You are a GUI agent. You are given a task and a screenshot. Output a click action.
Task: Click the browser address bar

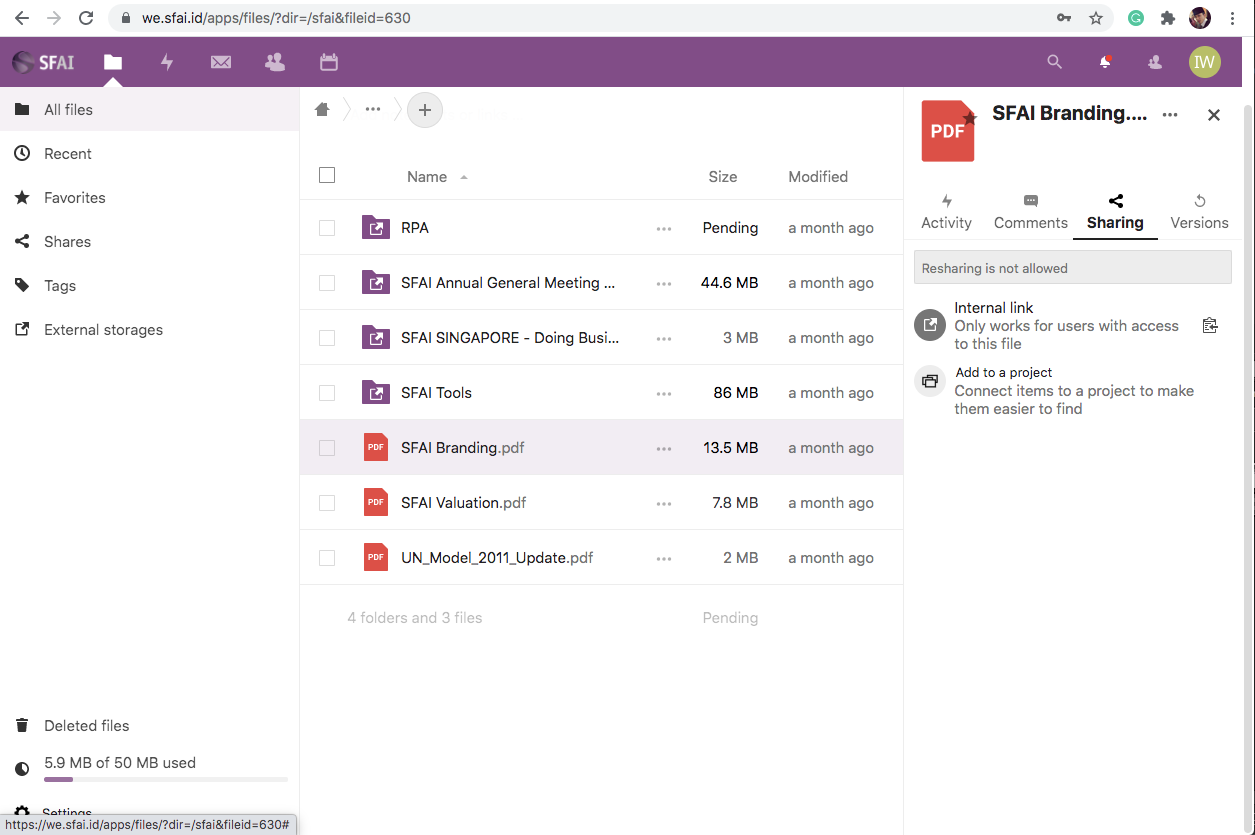click(x=580, y=18)
